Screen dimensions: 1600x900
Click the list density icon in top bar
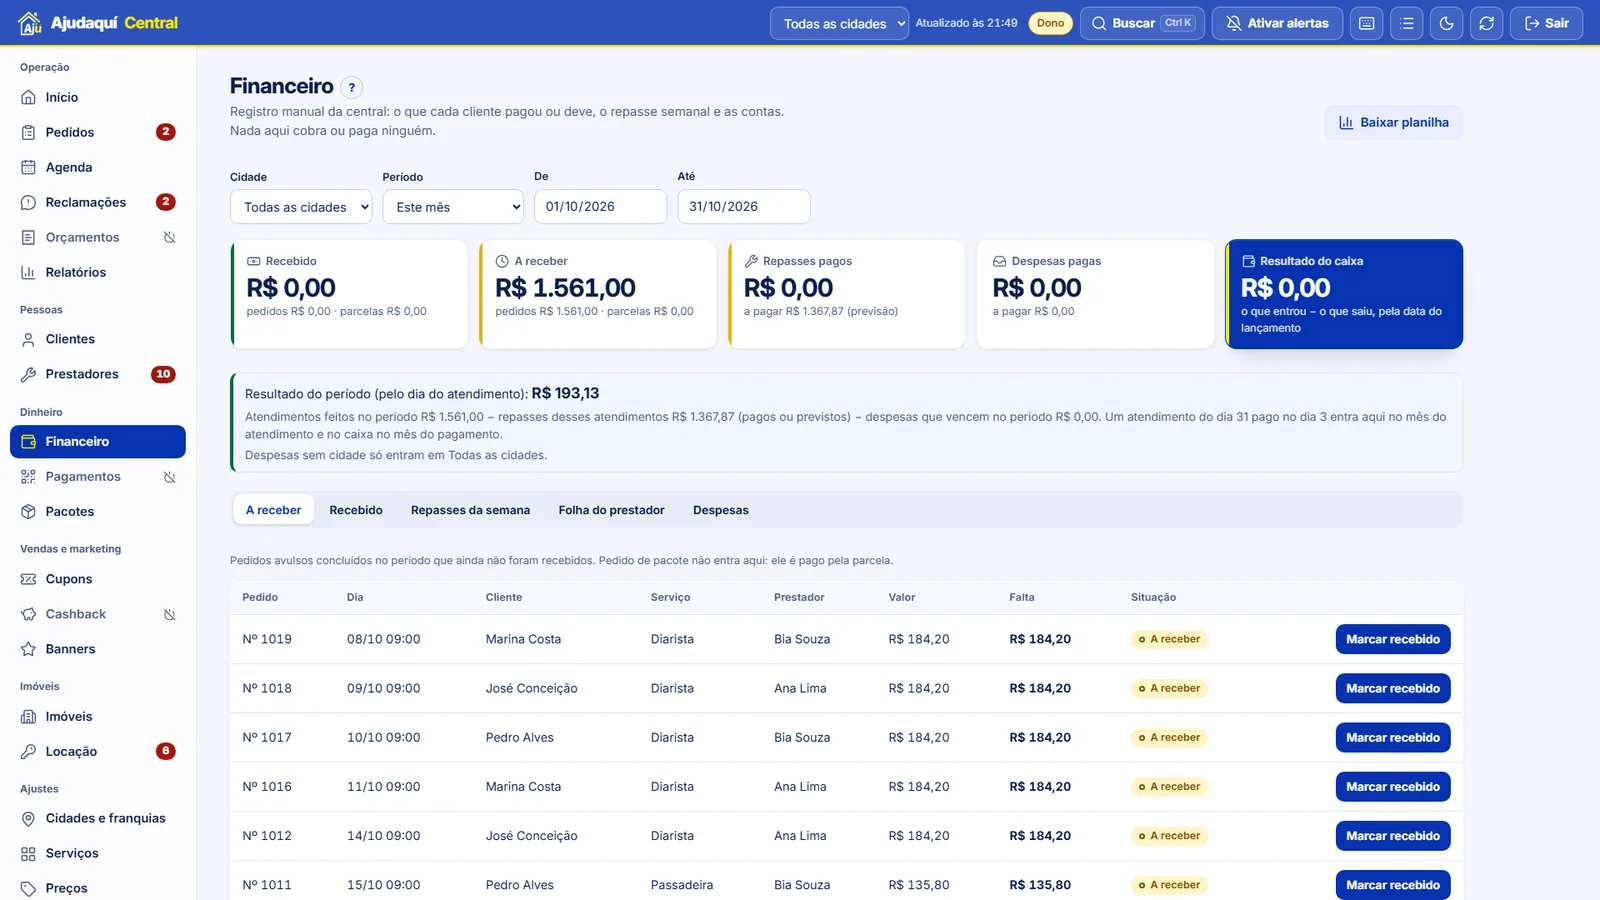1406,23
